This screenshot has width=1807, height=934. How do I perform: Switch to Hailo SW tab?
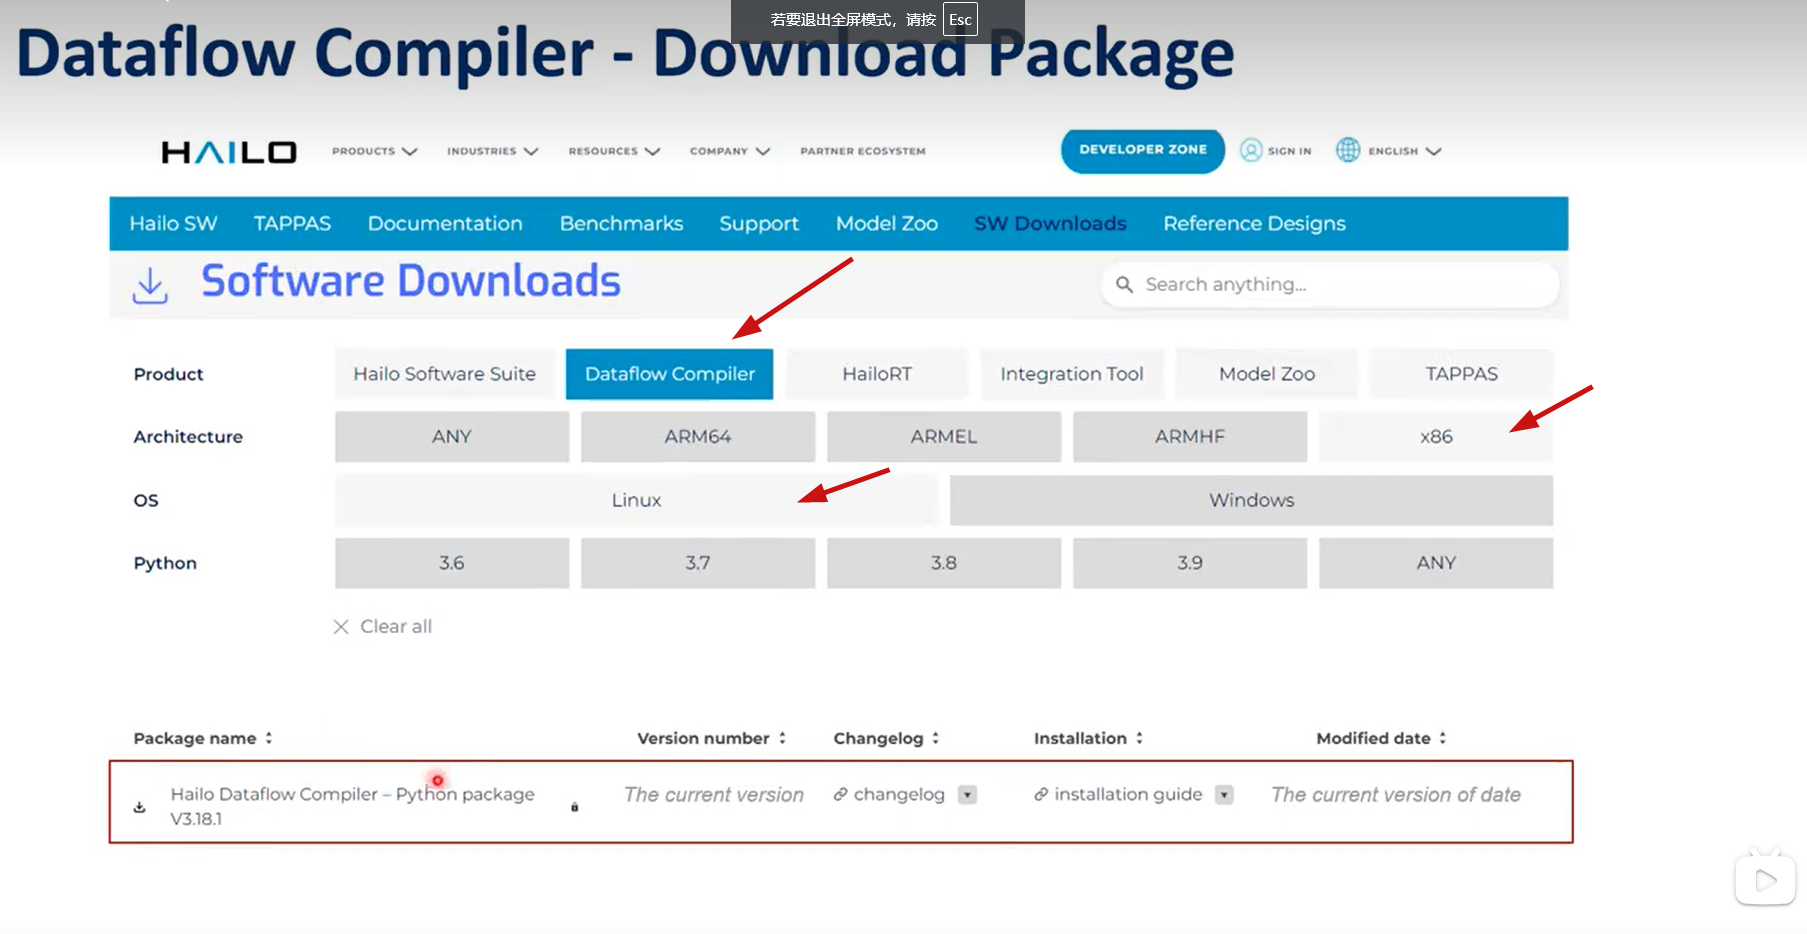[x=173, y=224]
